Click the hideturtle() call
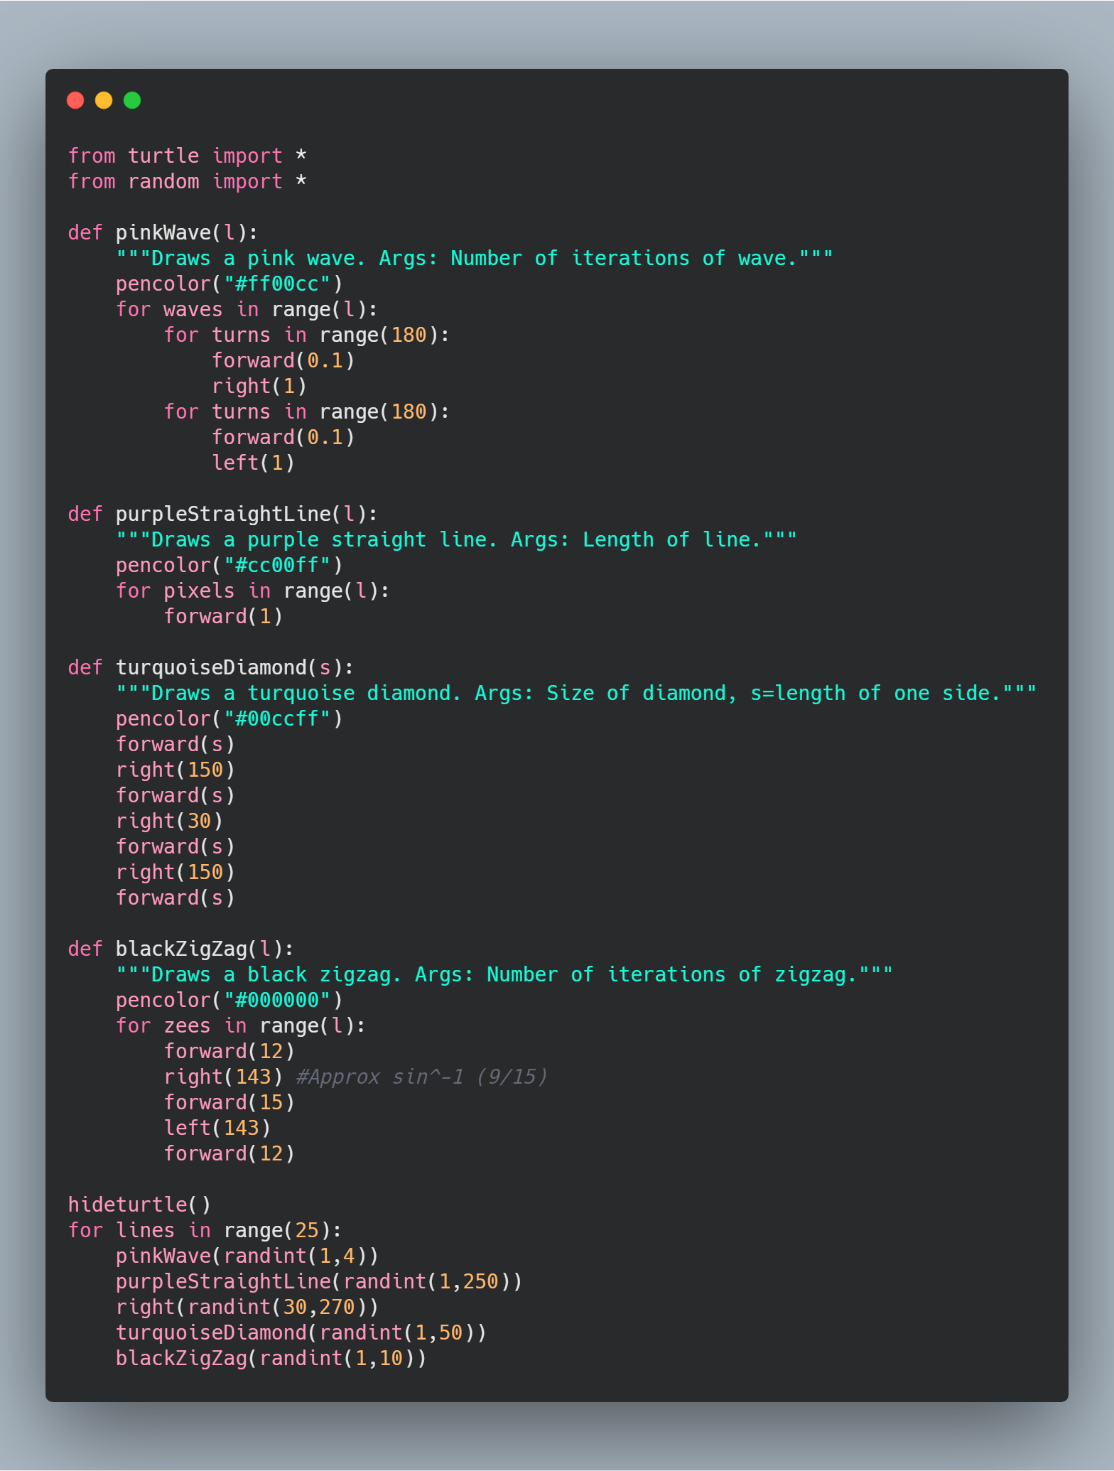The image size is (1114, 1471). [x=139, y=1205]
